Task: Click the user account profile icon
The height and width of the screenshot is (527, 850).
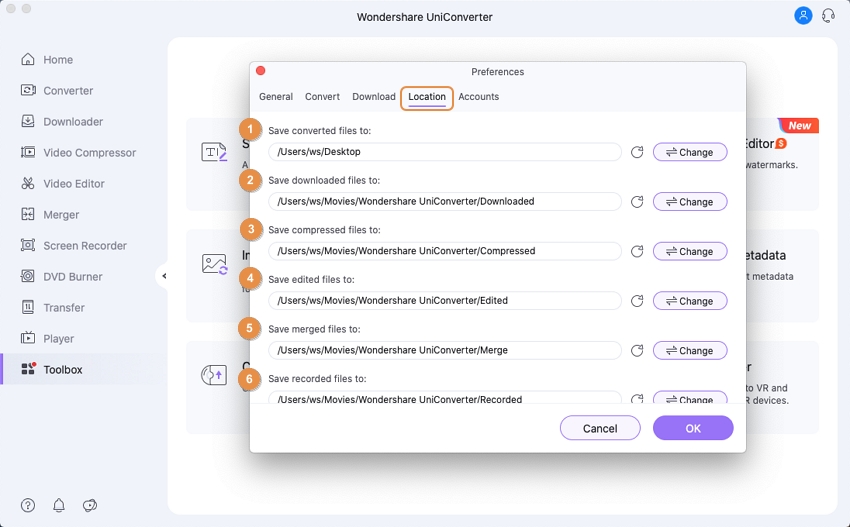Action: click(x=803, y=16)
